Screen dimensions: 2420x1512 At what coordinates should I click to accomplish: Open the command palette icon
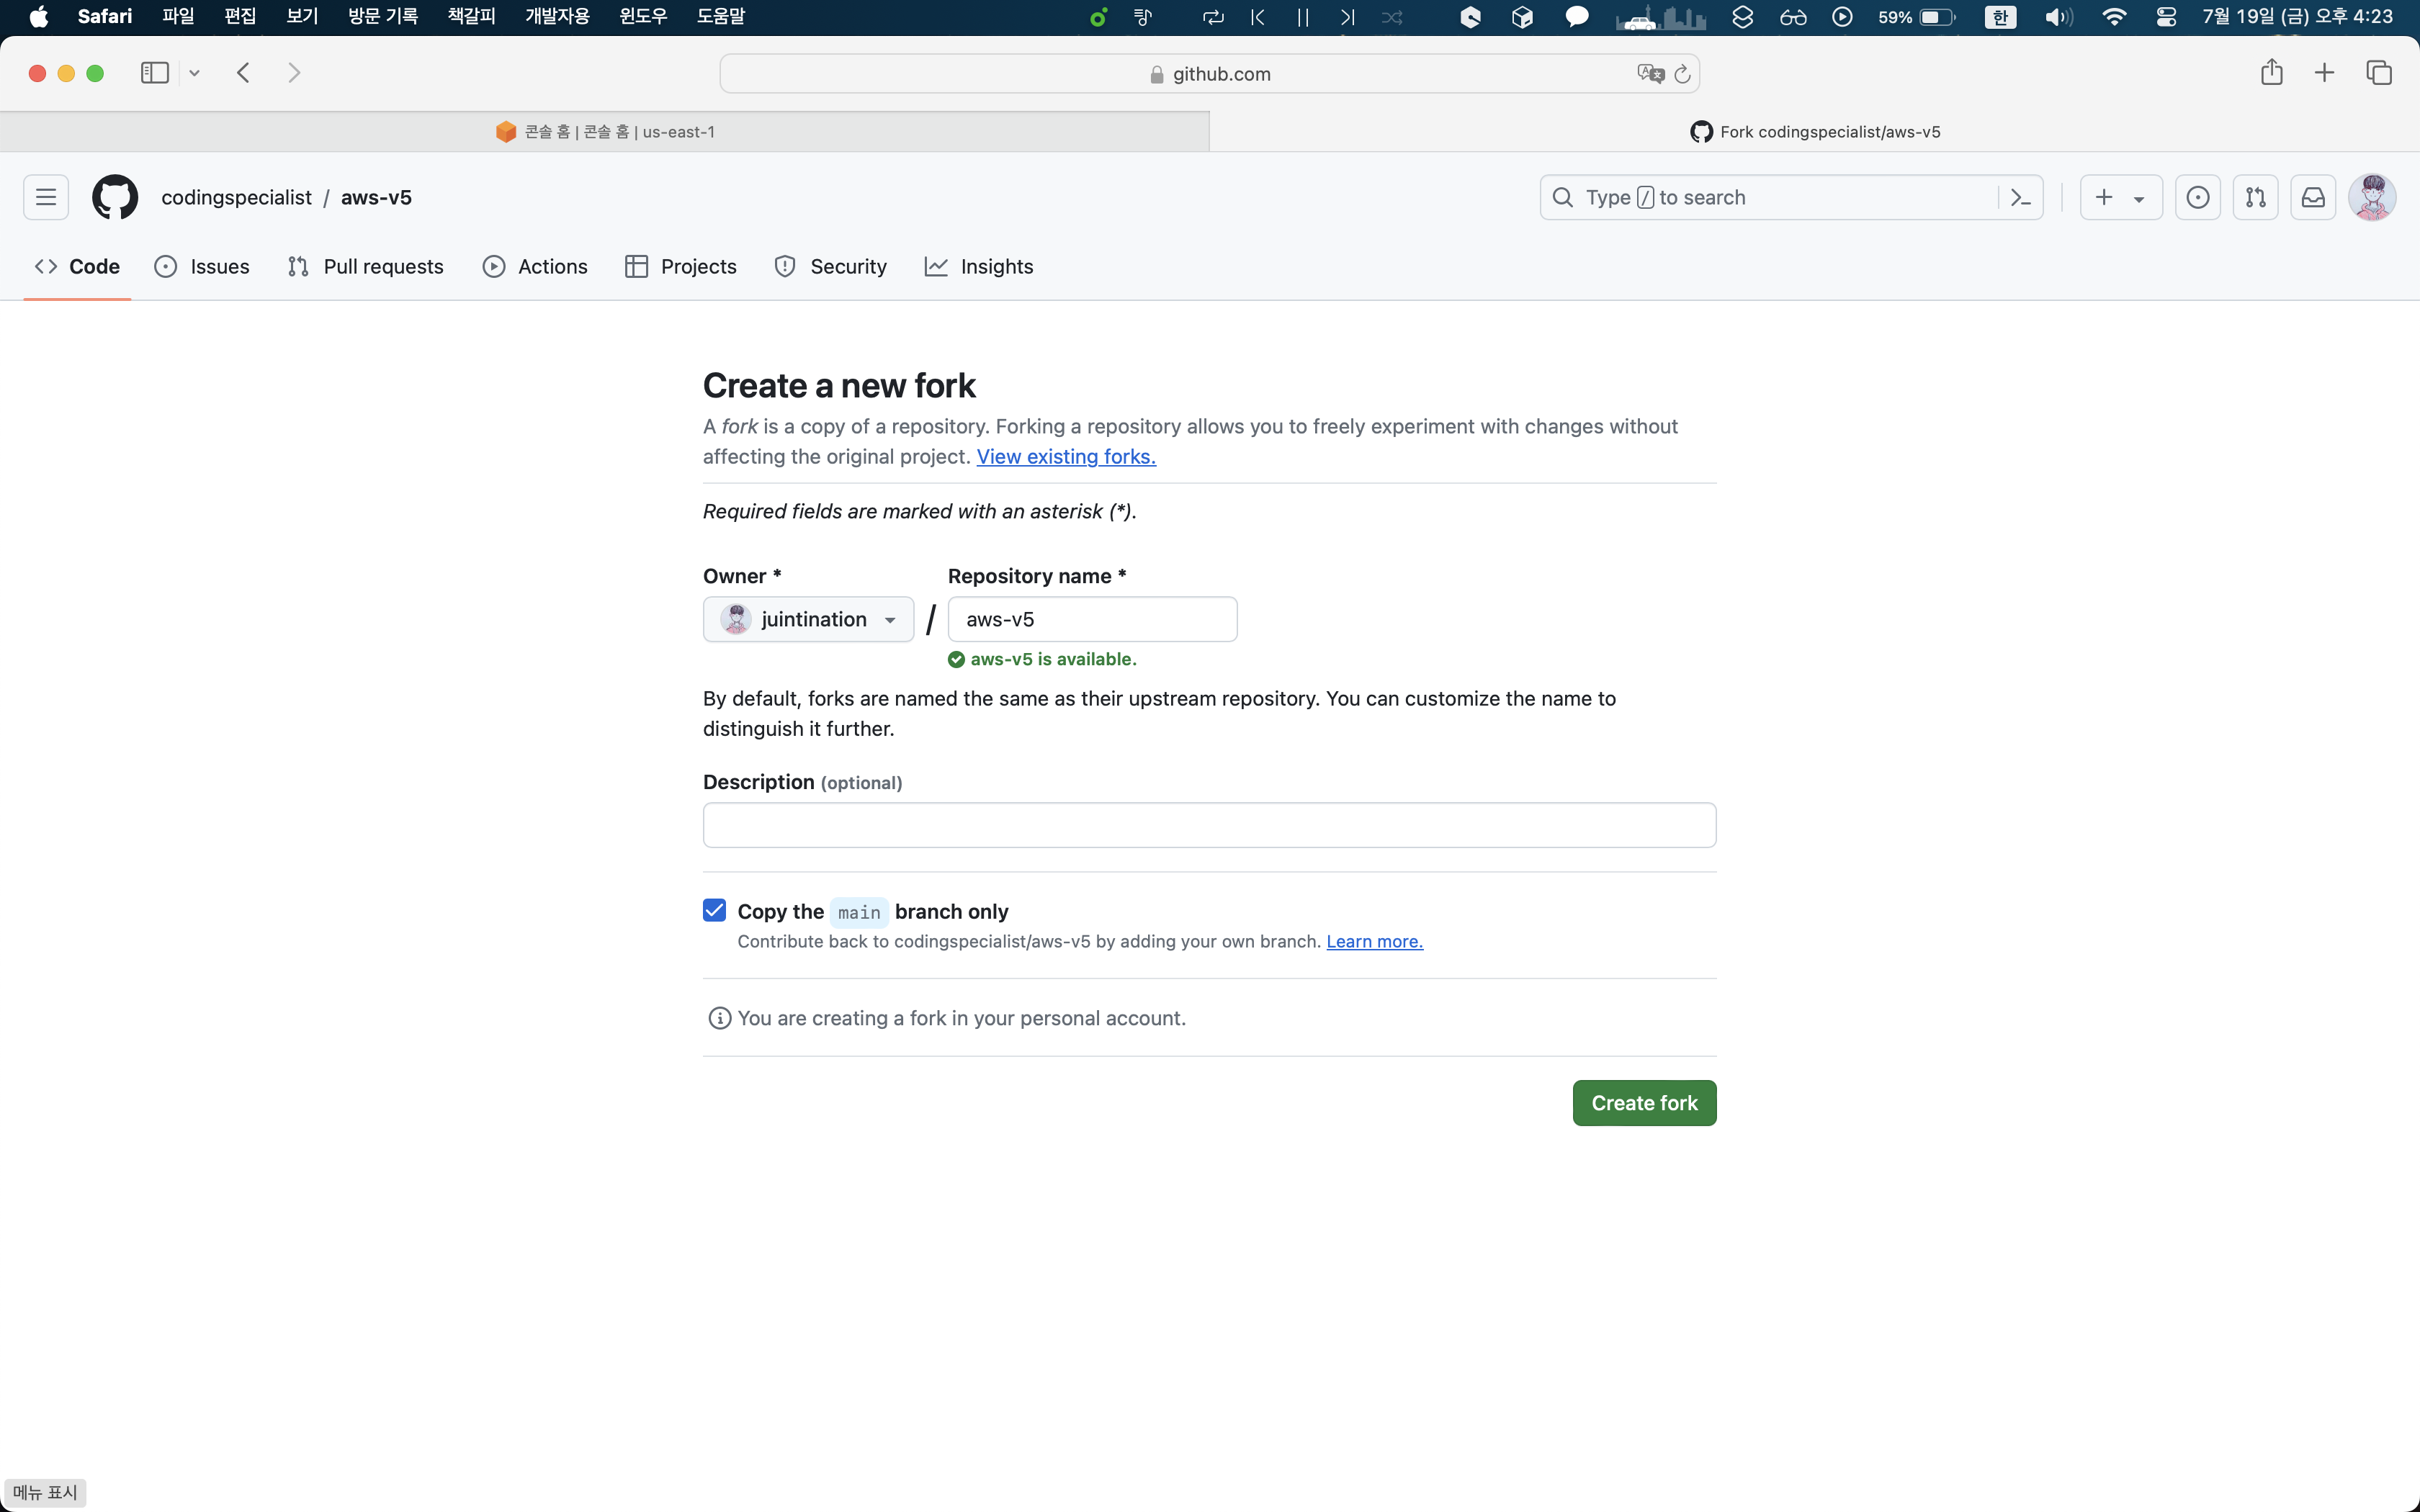(2020, 197)
